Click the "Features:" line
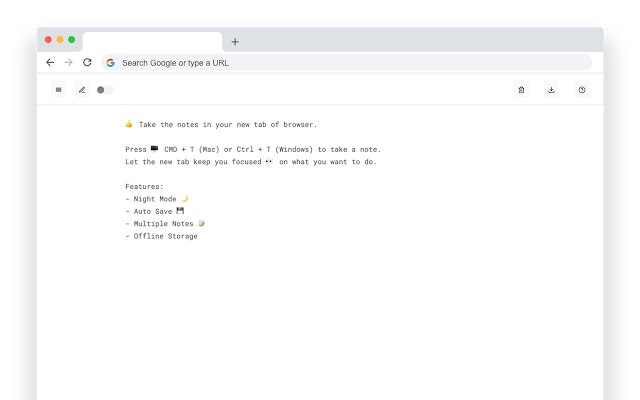 pos(144,187)
